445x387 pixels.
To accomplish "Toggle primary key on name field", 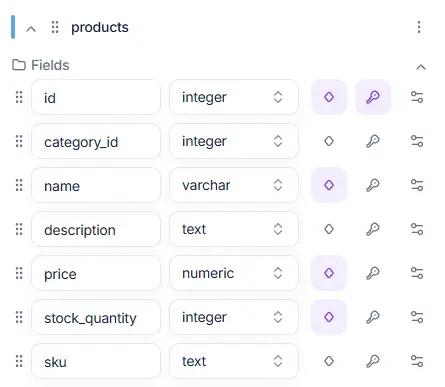I will tap(373, 185).
